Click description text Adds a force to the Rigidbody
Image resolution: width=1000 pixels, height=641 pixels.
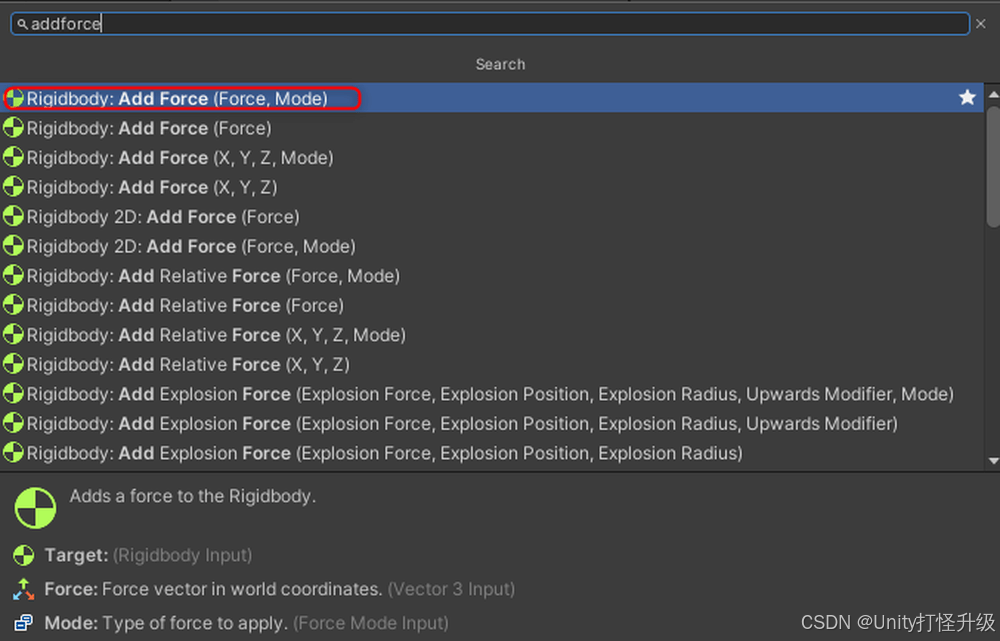pos(193,496)
